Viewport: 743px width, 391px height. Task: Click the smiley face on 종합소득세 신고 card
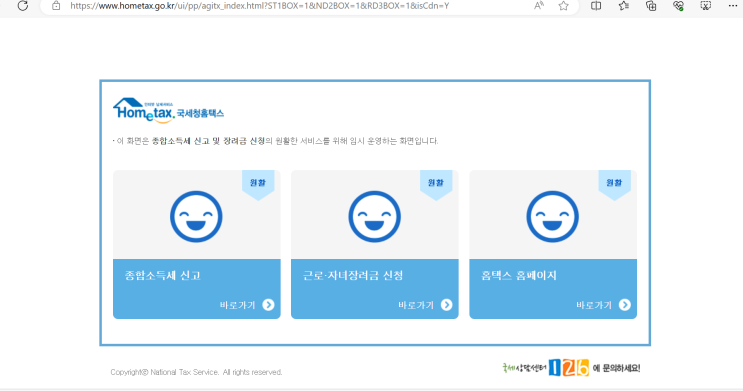point(196,217)
